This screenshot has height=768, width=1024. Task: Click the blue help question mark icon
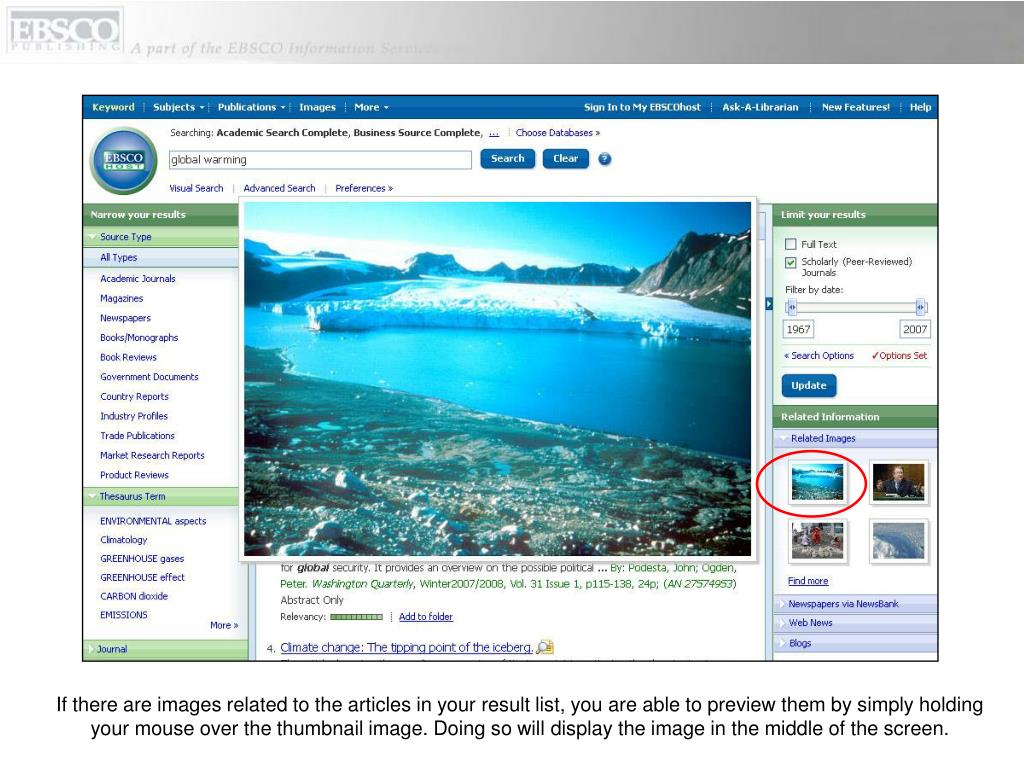click(x=605, y=159)
